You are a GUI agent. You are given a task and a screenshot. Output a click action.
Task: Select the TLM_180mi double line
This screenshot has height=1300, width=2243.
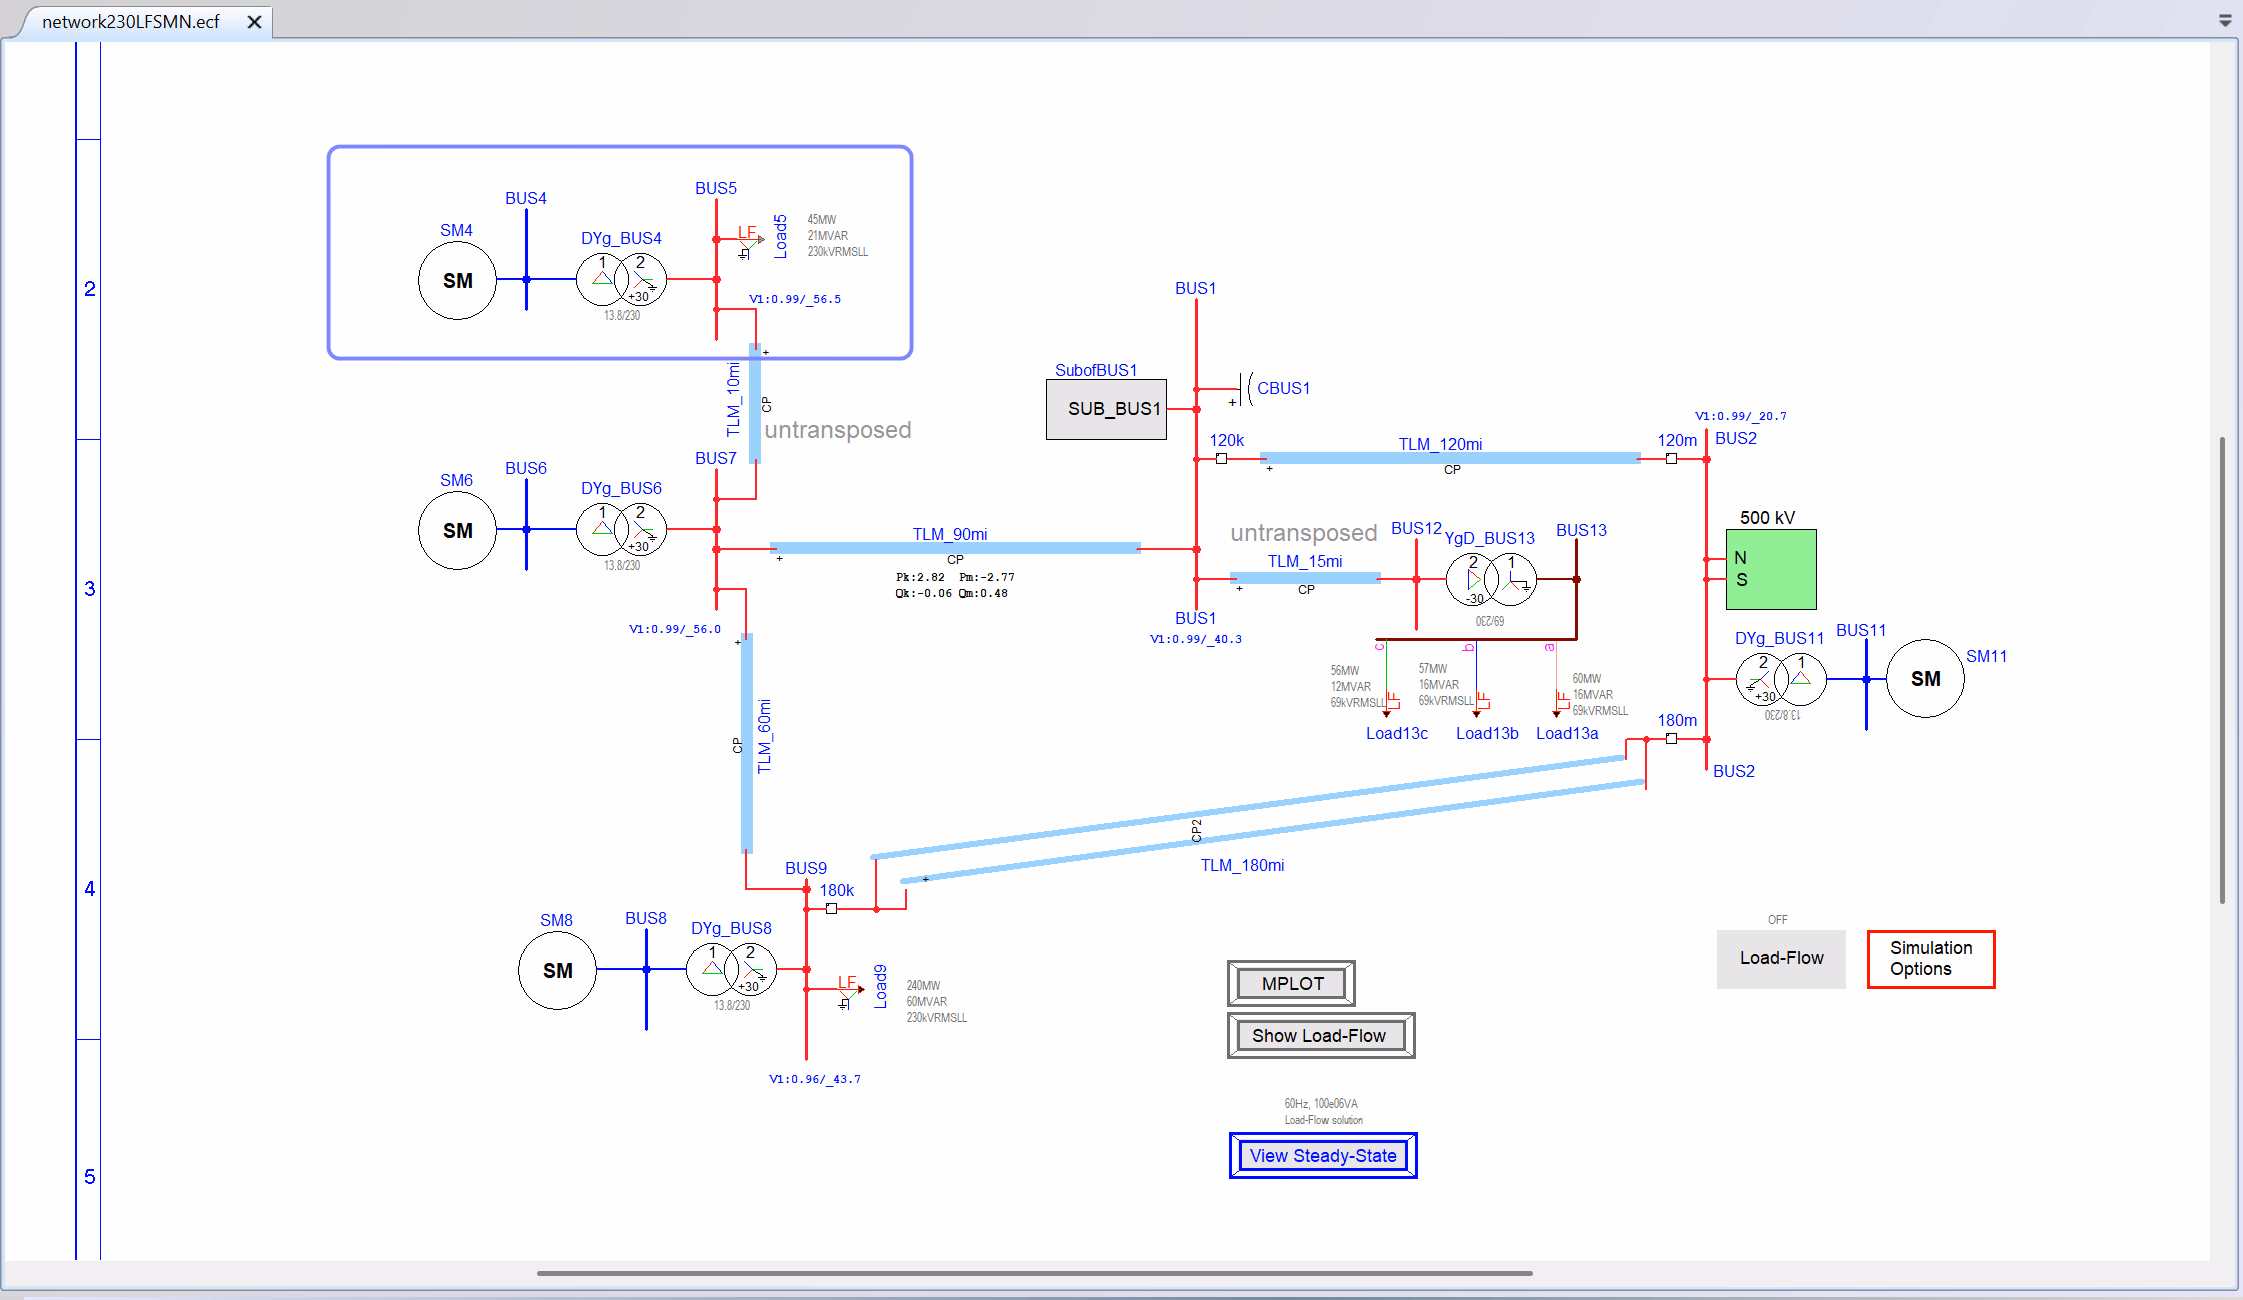click(1258, 819)
